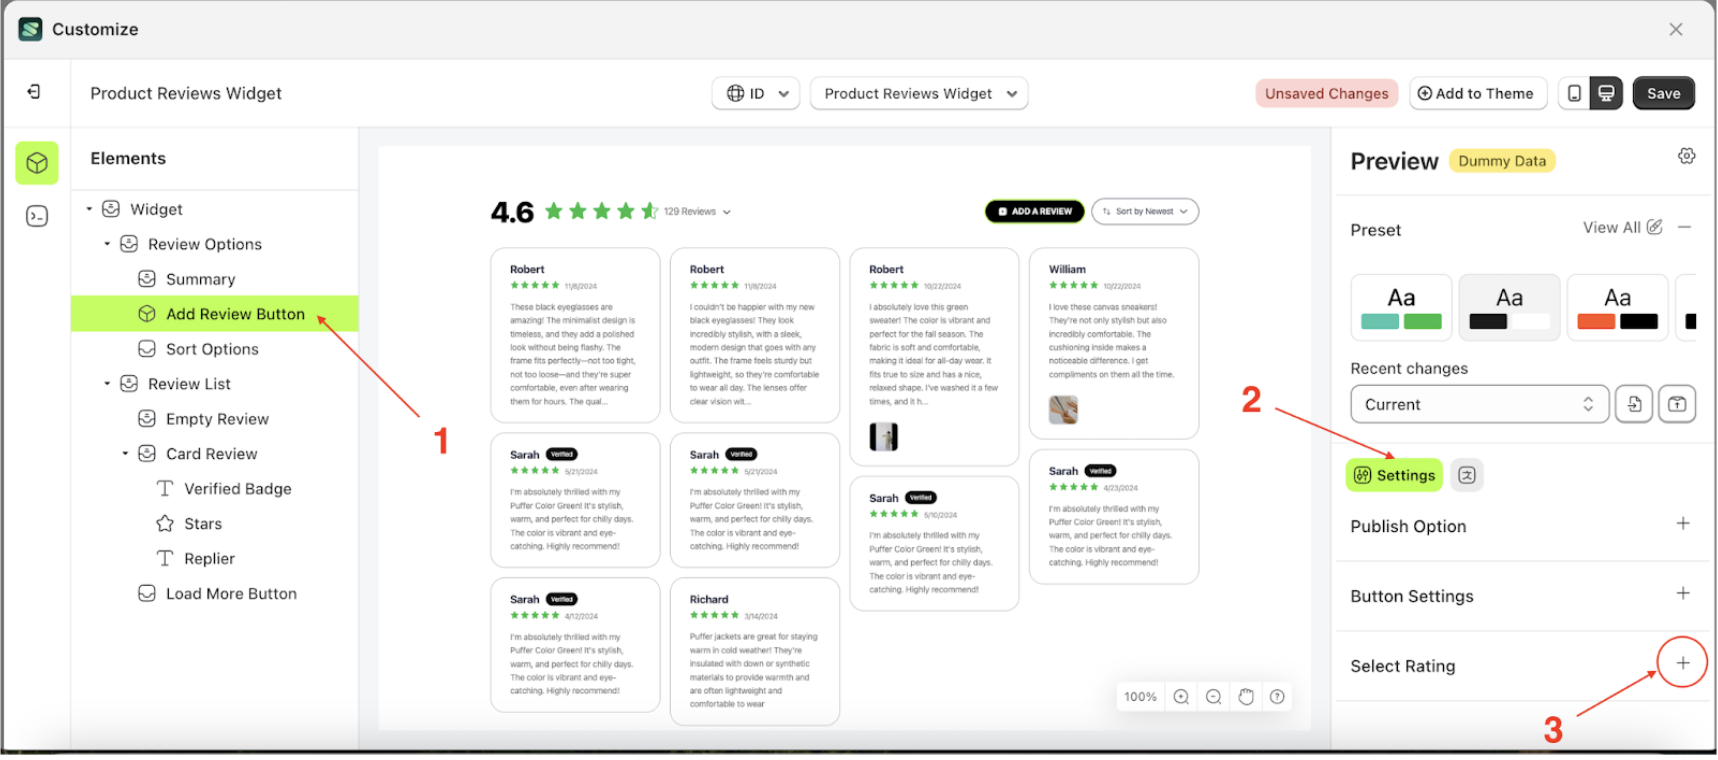Open the code console sidebar icon
1718x760 pixels.
[x=37, y=216]
